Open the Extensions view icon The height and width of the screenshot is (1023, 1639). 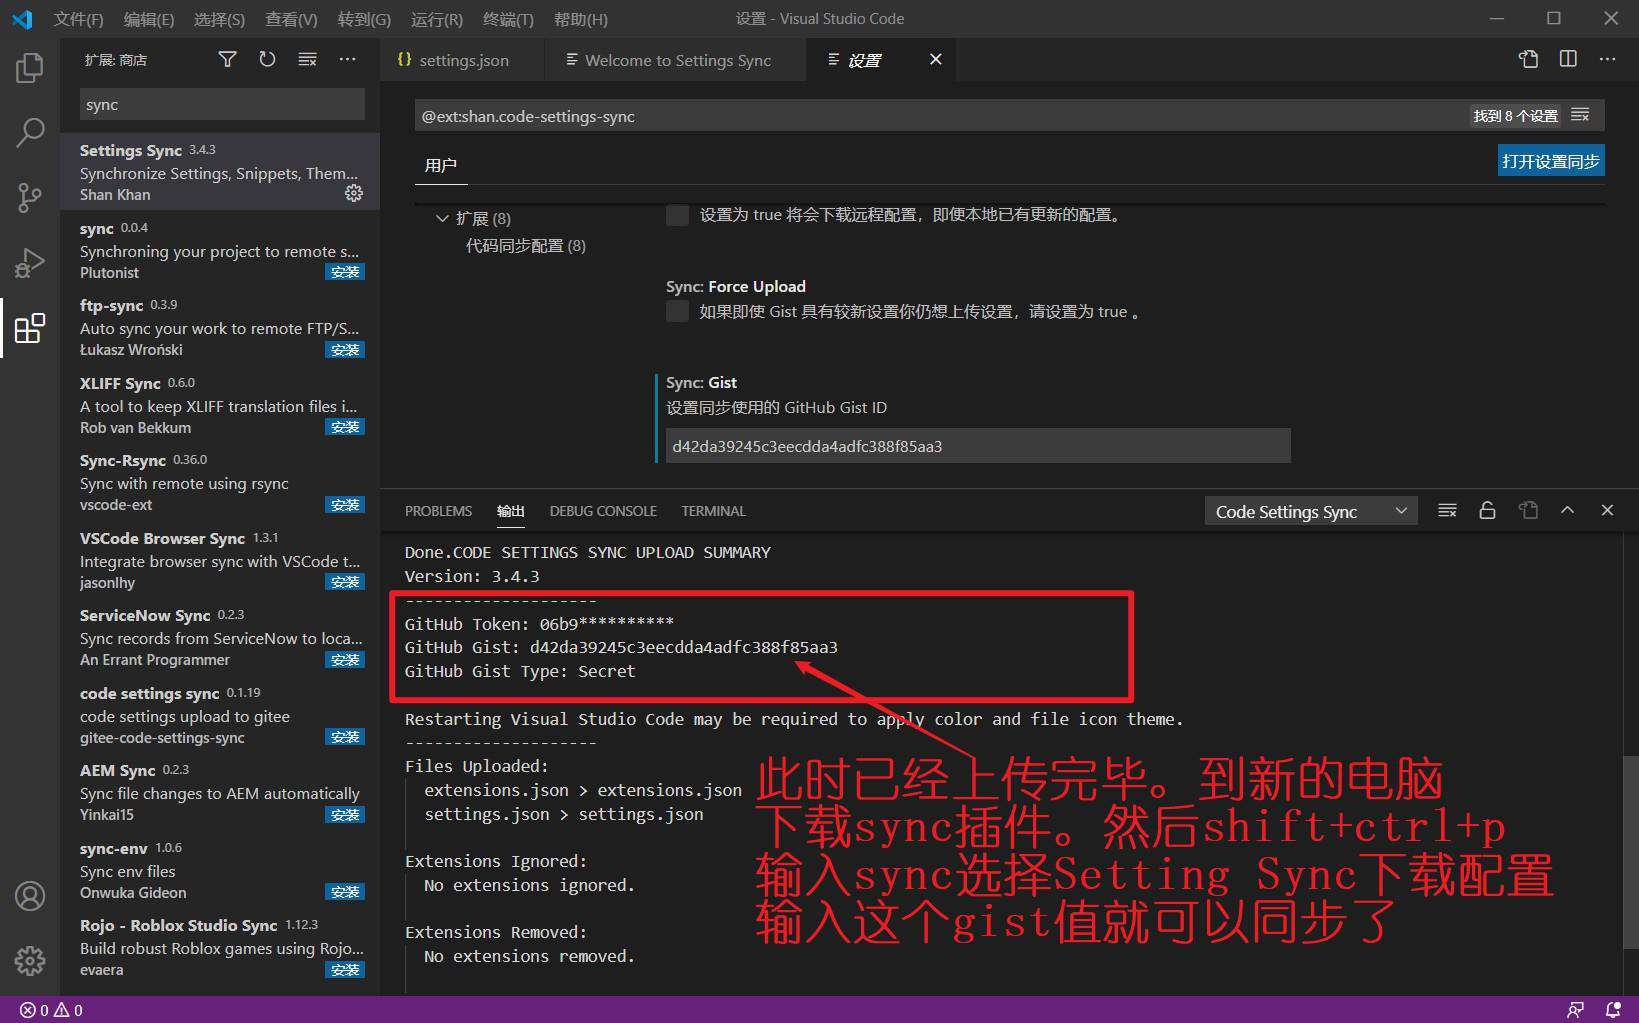coord(30,327)
